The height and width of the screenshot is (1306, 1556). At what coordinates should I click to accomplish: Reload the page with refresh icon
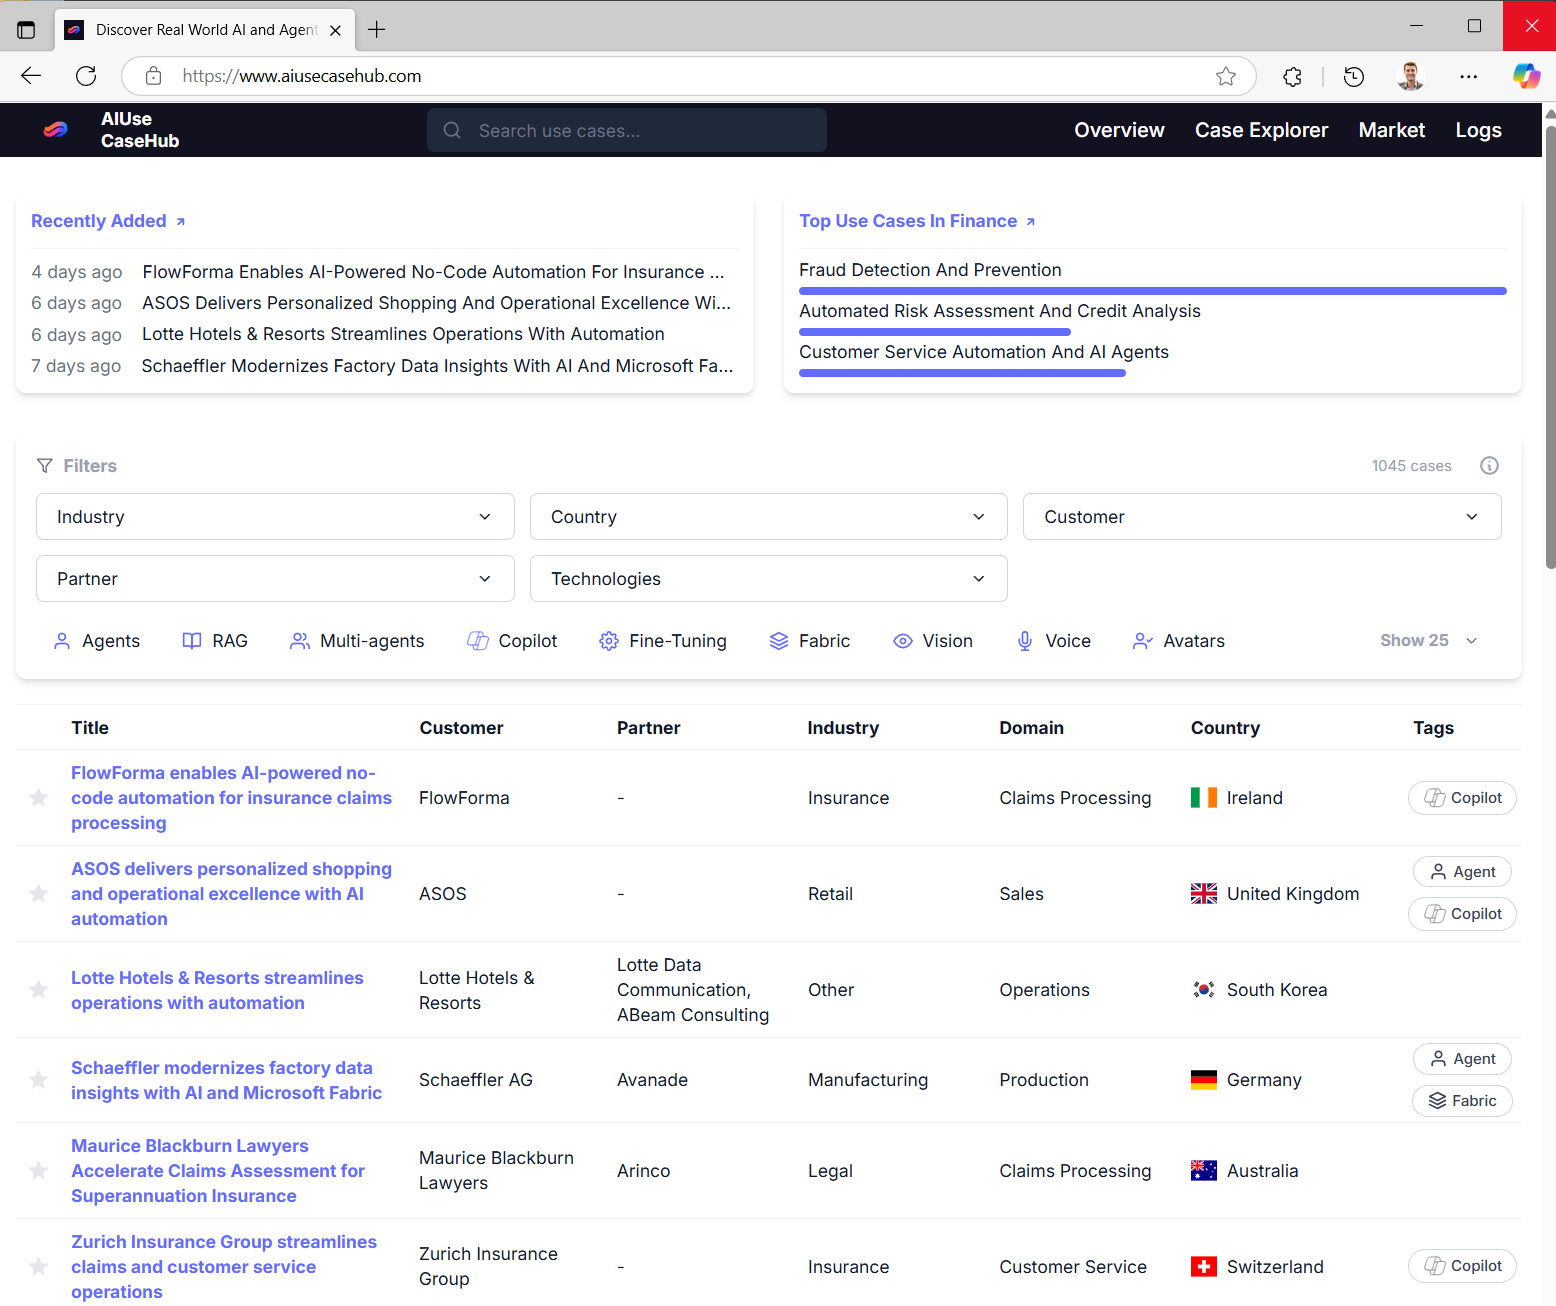coord(86,76)
